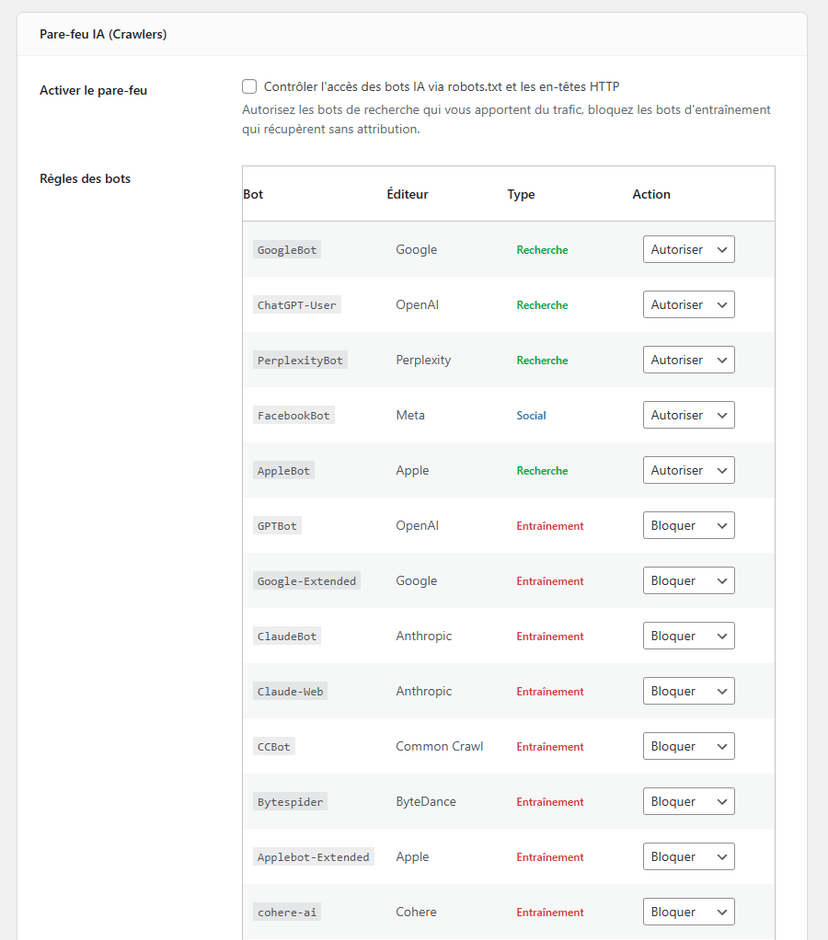Open the Action dropdown for CCBot

click(688, 746)
